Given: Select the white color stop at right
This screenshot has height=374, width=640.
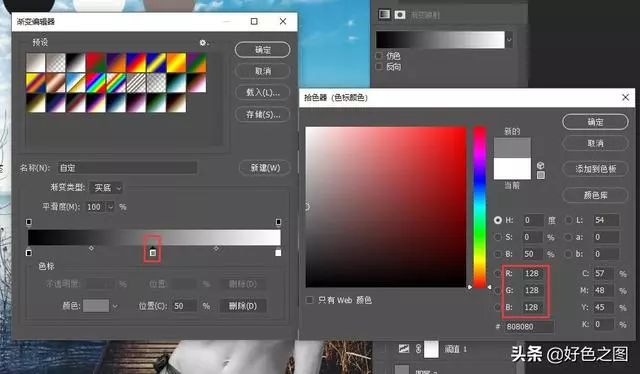Looking at the screenshot, I should coord(278,252).
